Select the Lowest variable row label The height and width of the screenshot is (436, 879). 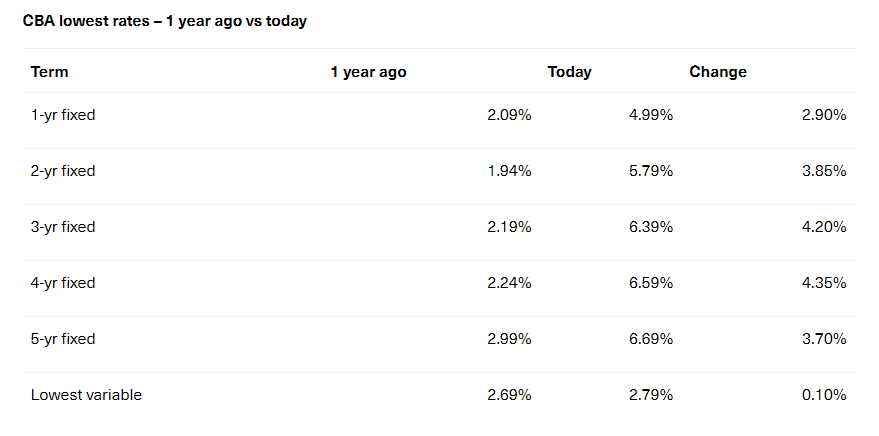pos(86,395)
